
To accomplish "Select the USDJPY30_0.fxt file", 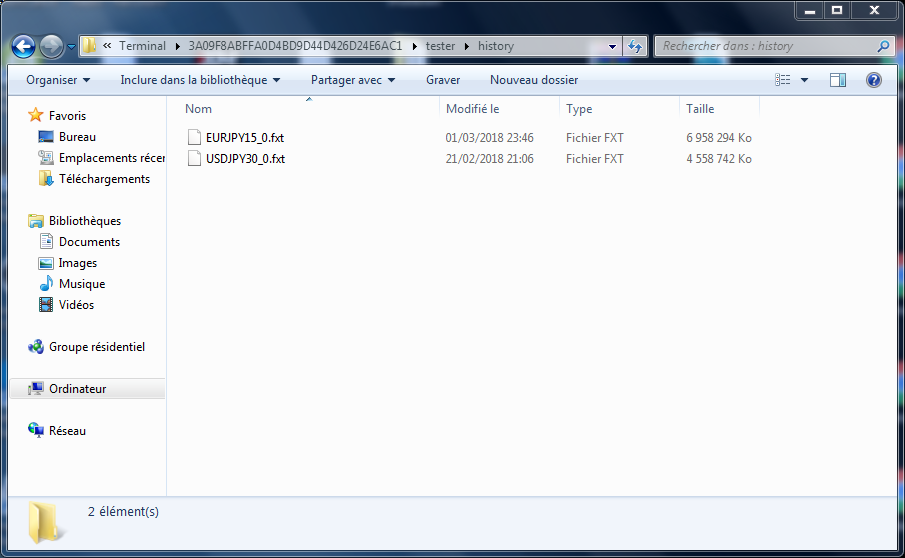I will (245, 159).
